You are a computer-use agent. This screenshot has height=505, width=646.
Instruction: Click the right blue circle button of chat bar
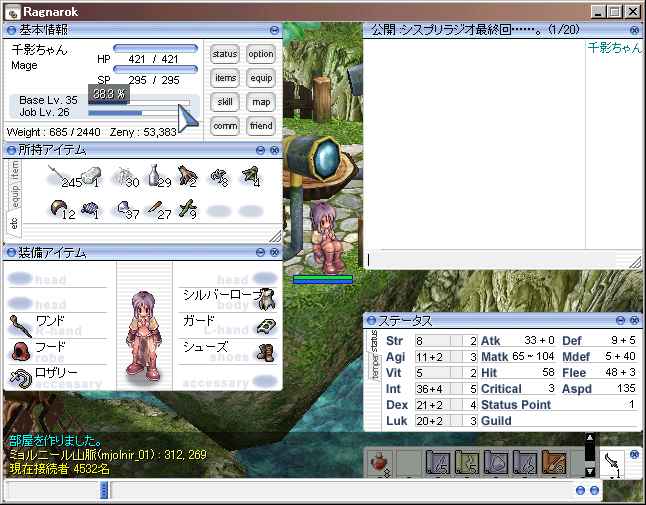coord(595,490)
